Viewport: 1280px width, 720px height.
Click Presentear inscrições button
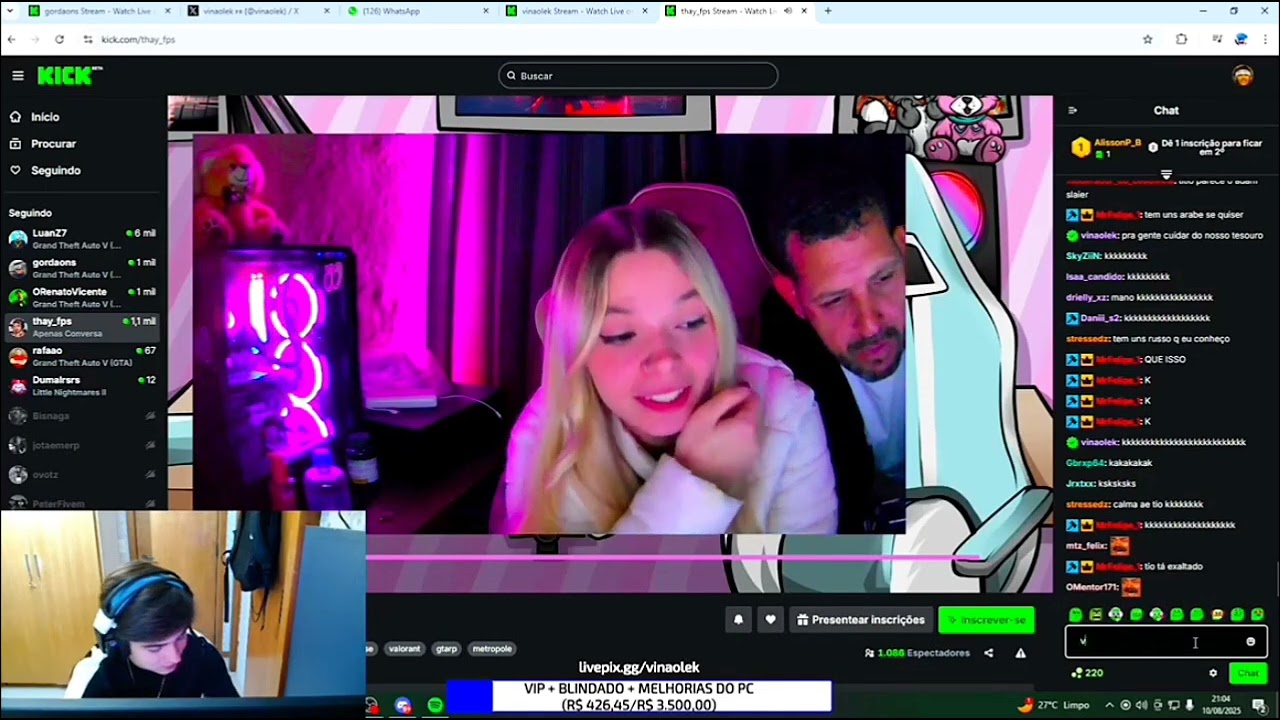pyautogui.click(x=860, y=620)
